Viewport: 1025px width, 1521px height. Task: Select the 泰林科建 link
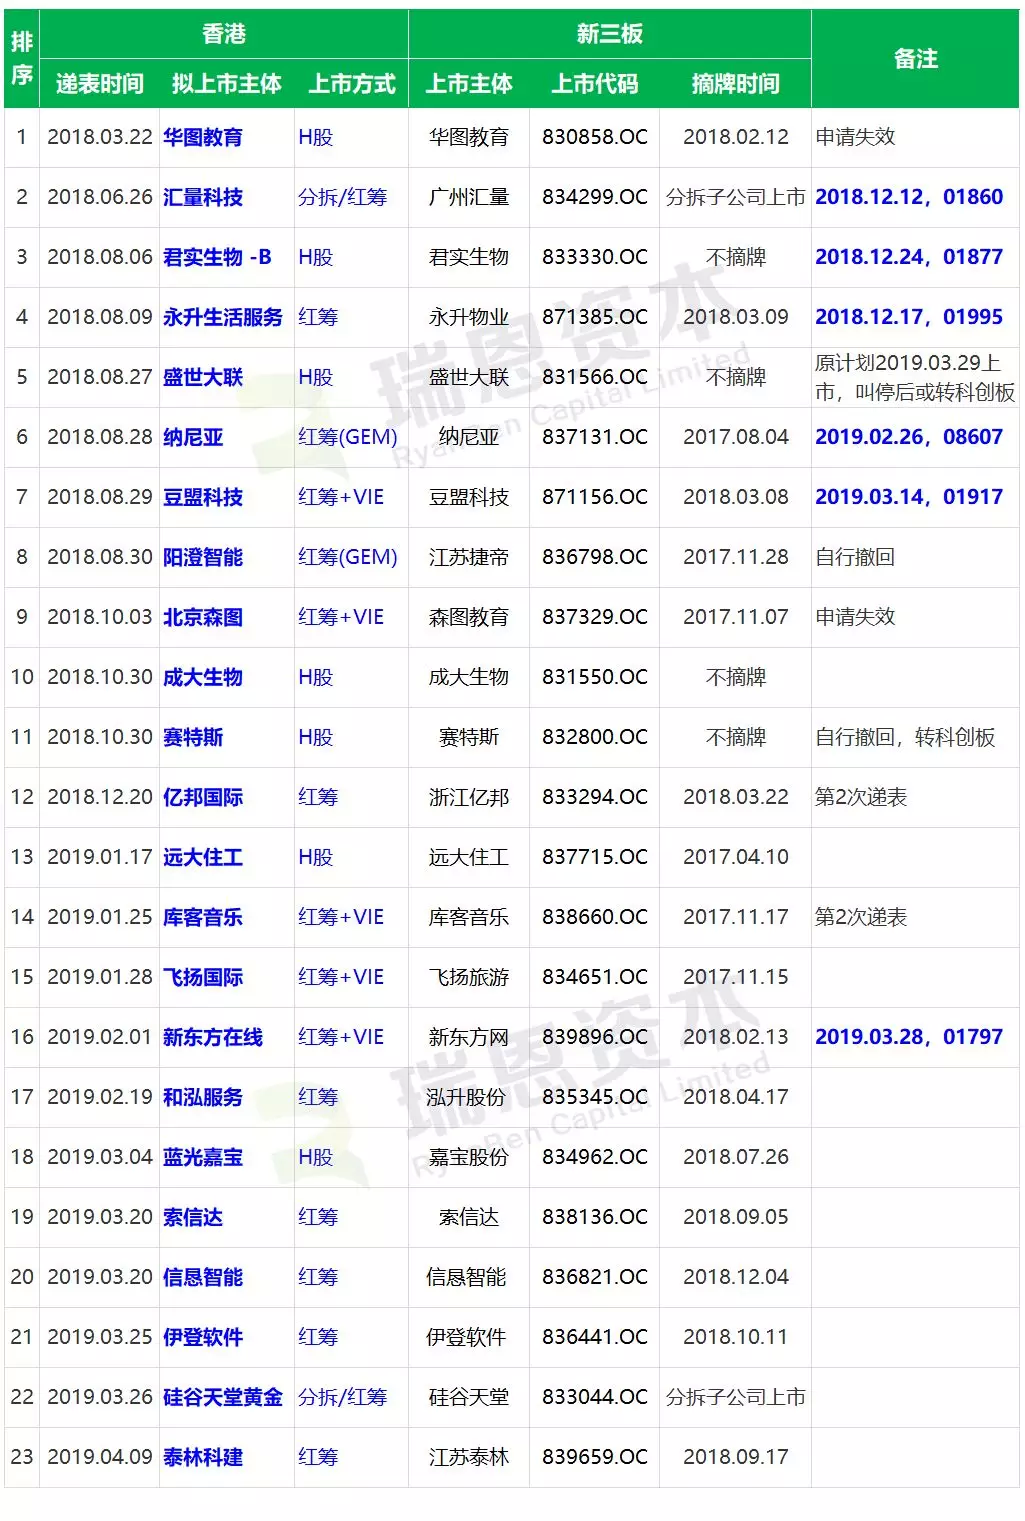pyautogui.click(x=203, y=1457)
